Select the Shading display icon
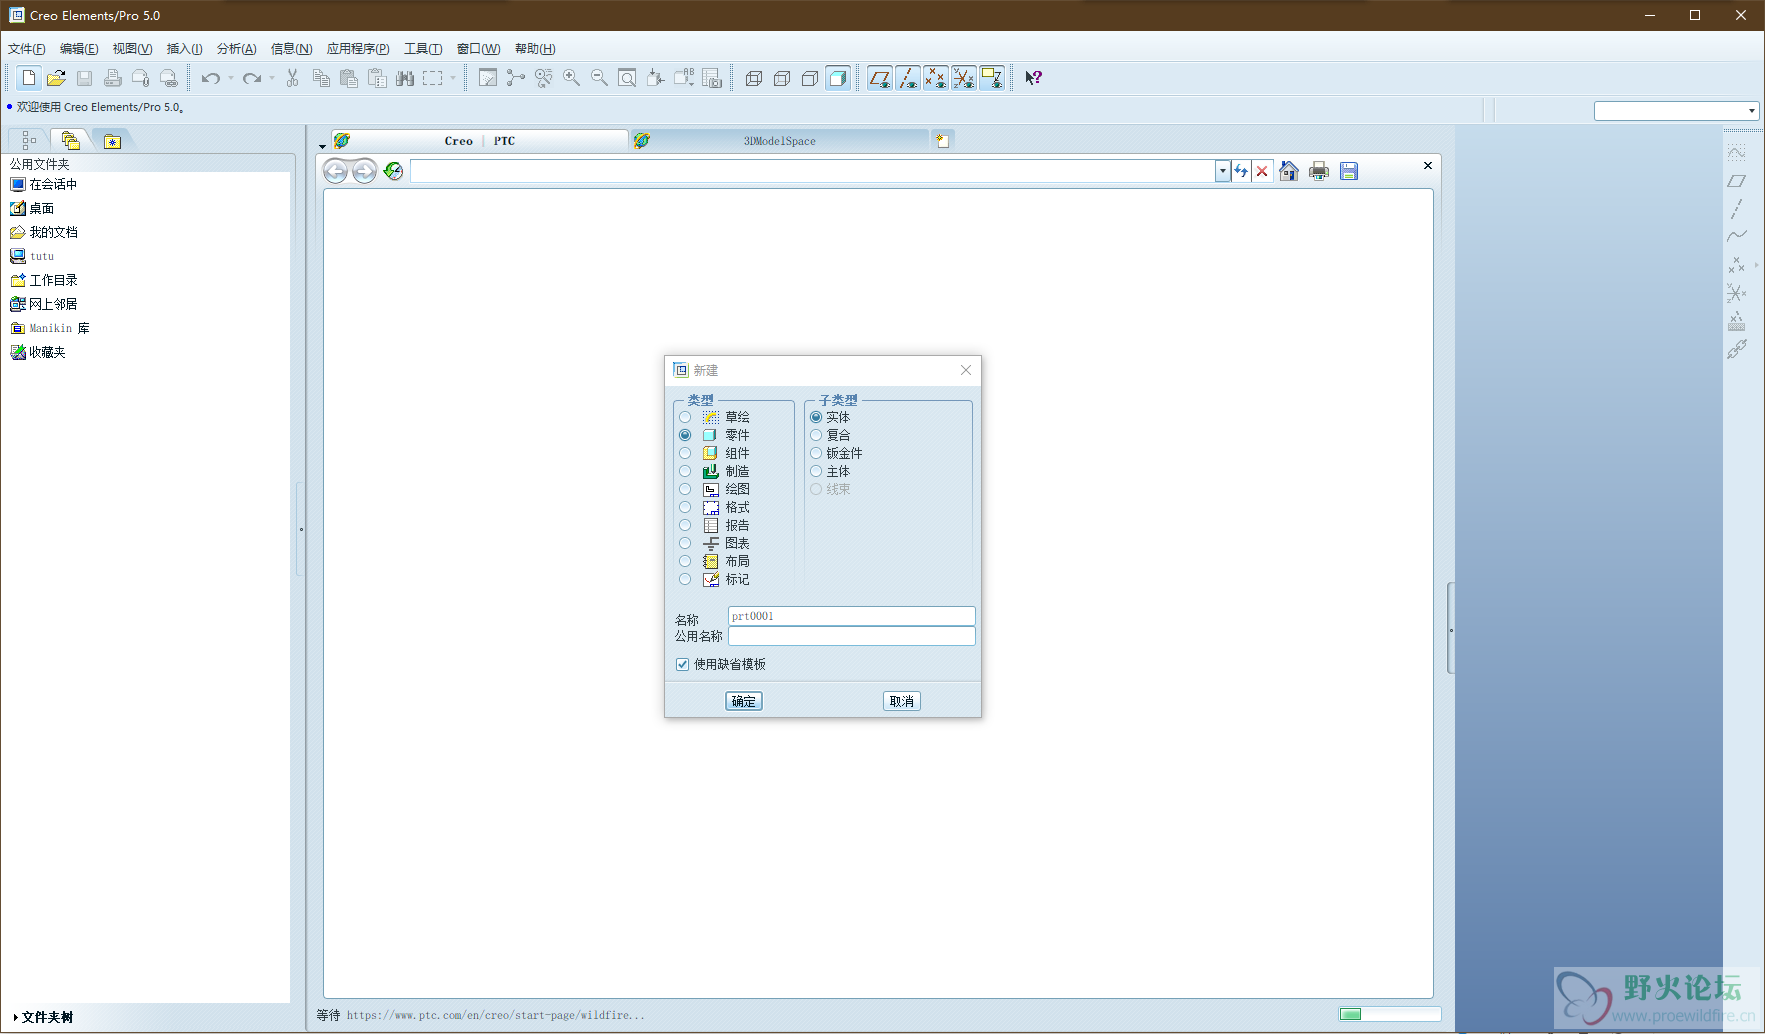Viewport: 1765px width, 1034px height. (838, 78)
